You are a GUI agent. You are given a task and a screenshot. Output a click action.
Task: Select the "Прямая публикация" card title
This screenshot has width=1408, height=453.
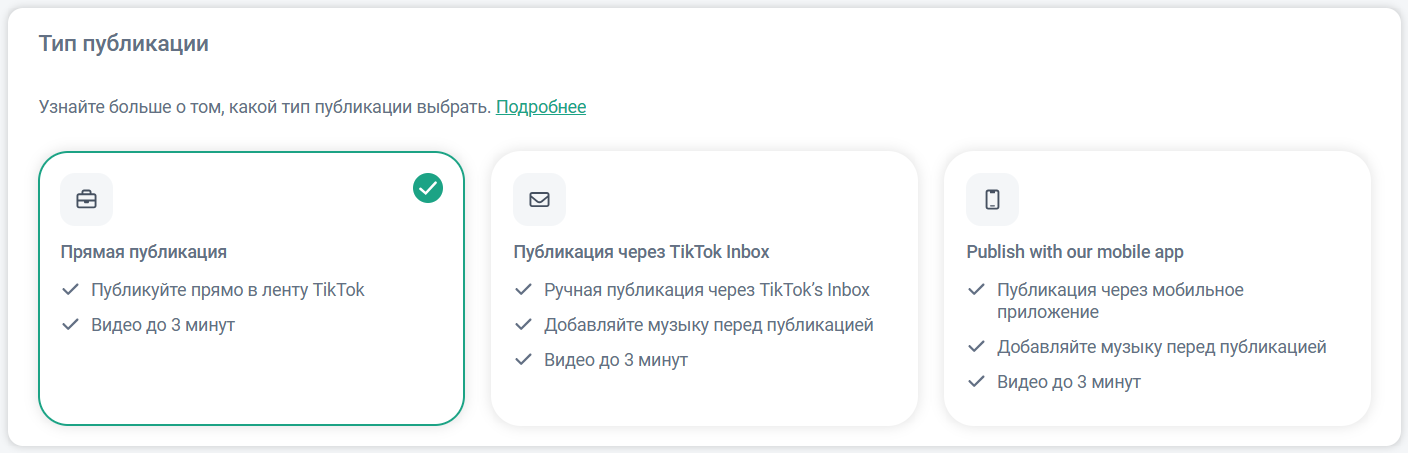(x=144, y=252)
